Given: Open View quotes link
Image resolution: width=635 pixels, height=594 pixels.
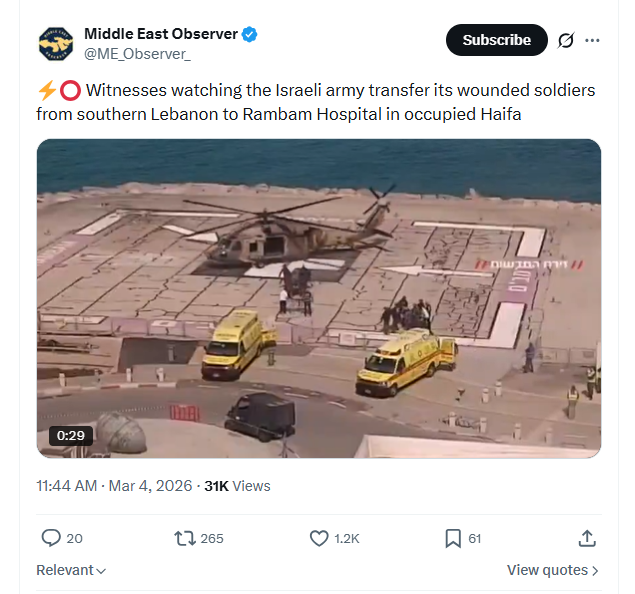Looking at the screenshot, I should pos(553,570).
